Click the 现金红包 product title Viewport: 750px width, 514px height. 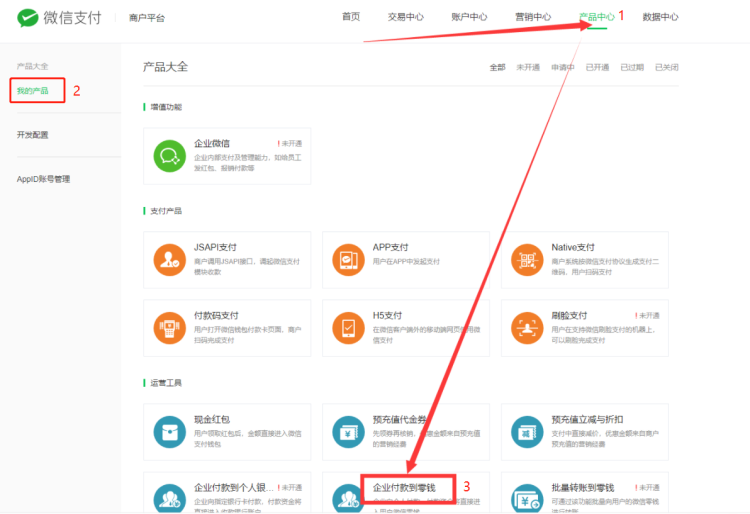212,419
